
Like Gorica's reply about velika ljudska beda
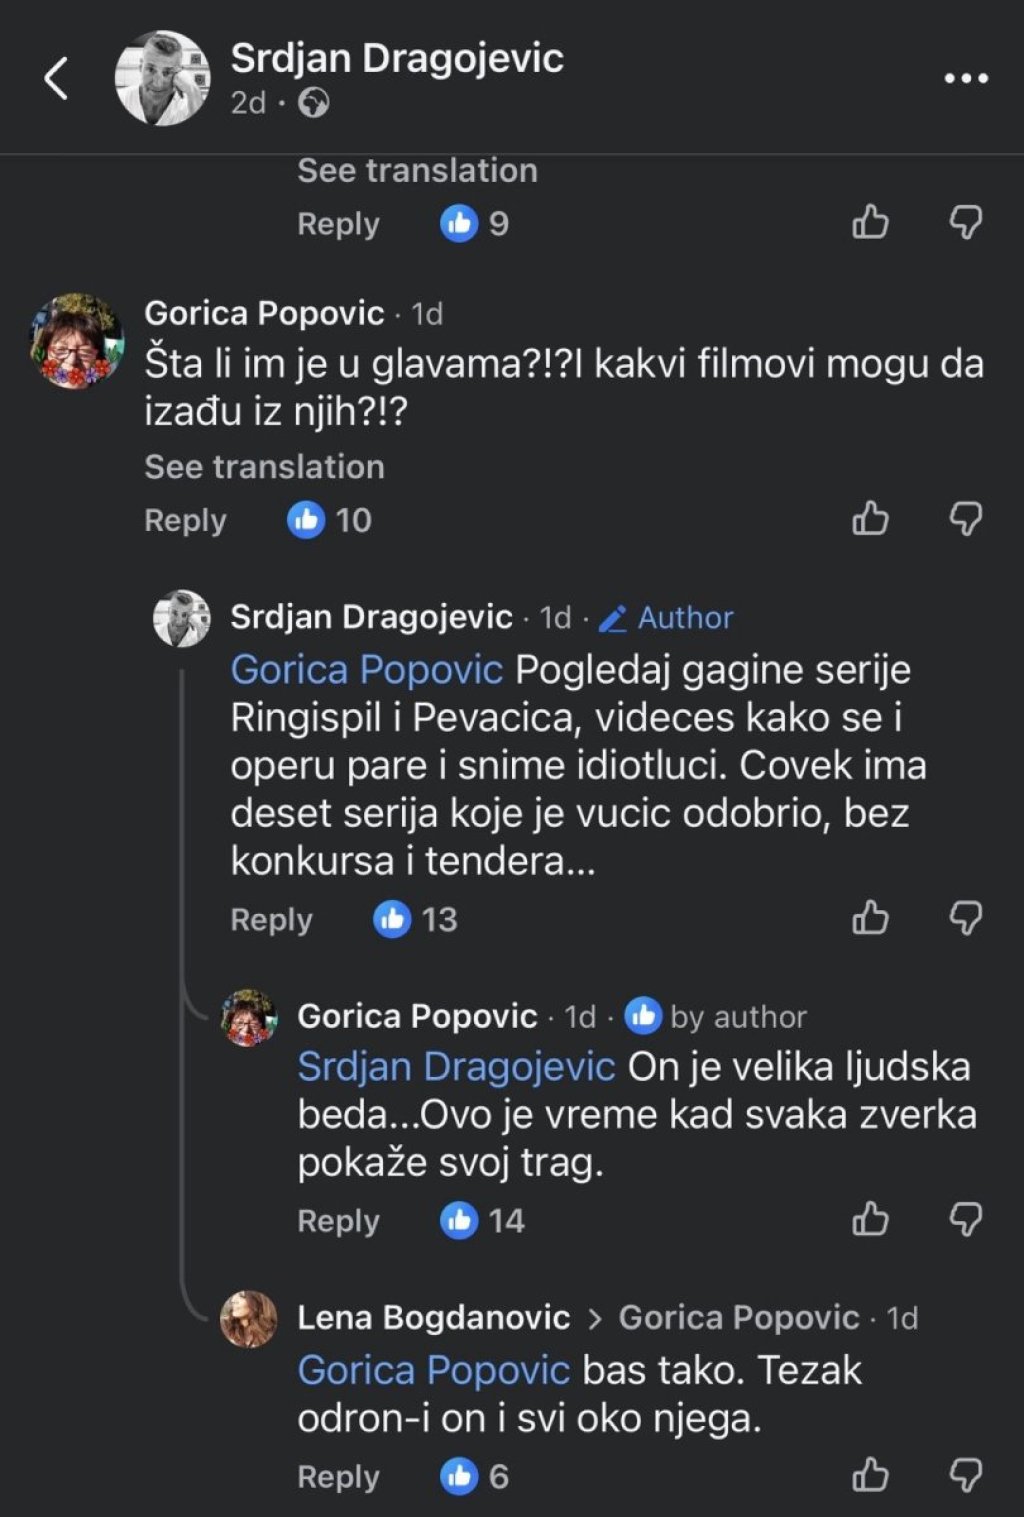(x=870, y=1220)
